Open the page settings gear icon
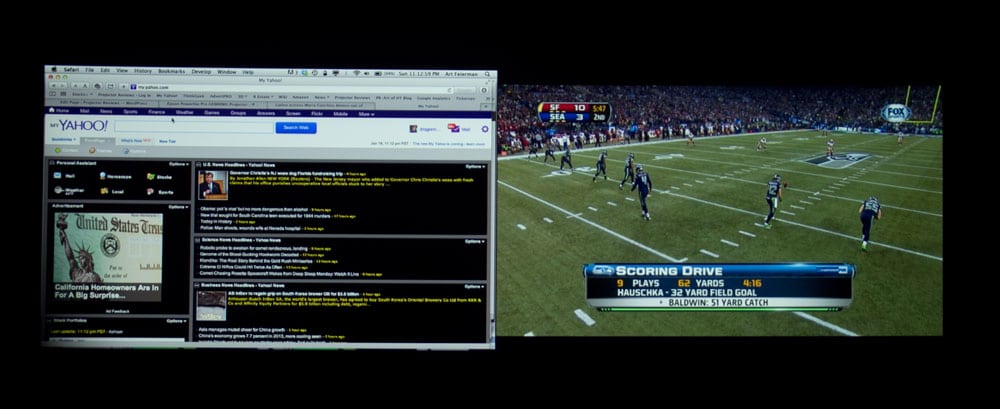This screenshot has width=1000, height=409. click(x=485, y=129)
